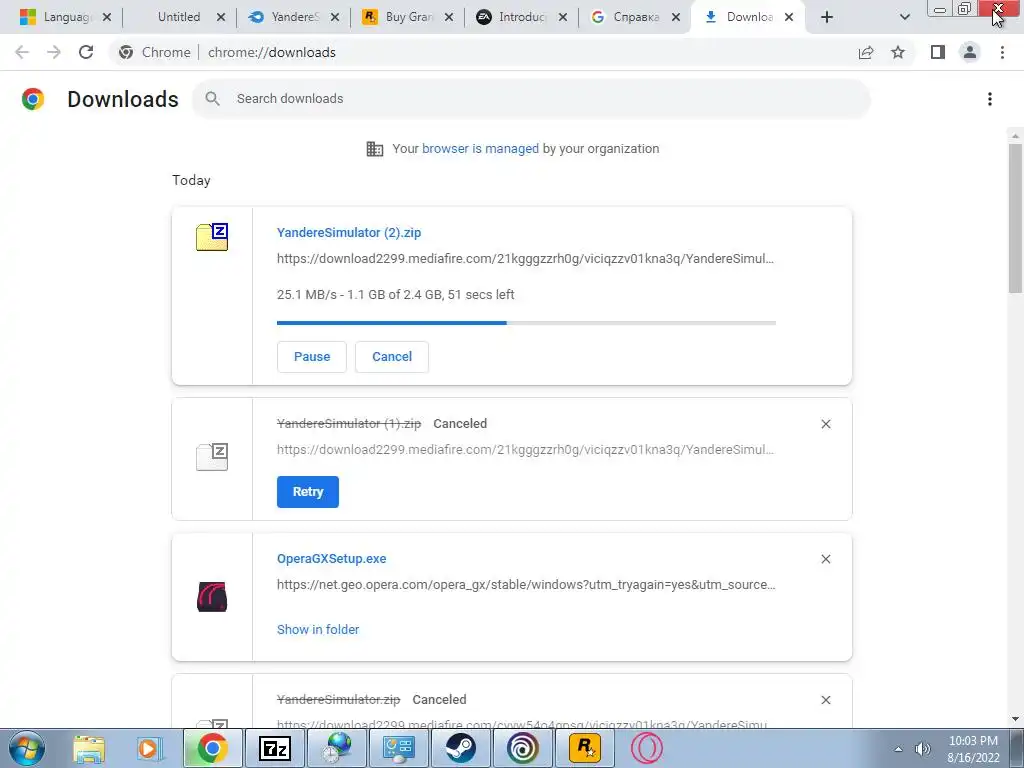Image resolution: width=1024 pixels, height=768 pixels.
Task: Focus the Search downloads field
Action: [531, 99]
